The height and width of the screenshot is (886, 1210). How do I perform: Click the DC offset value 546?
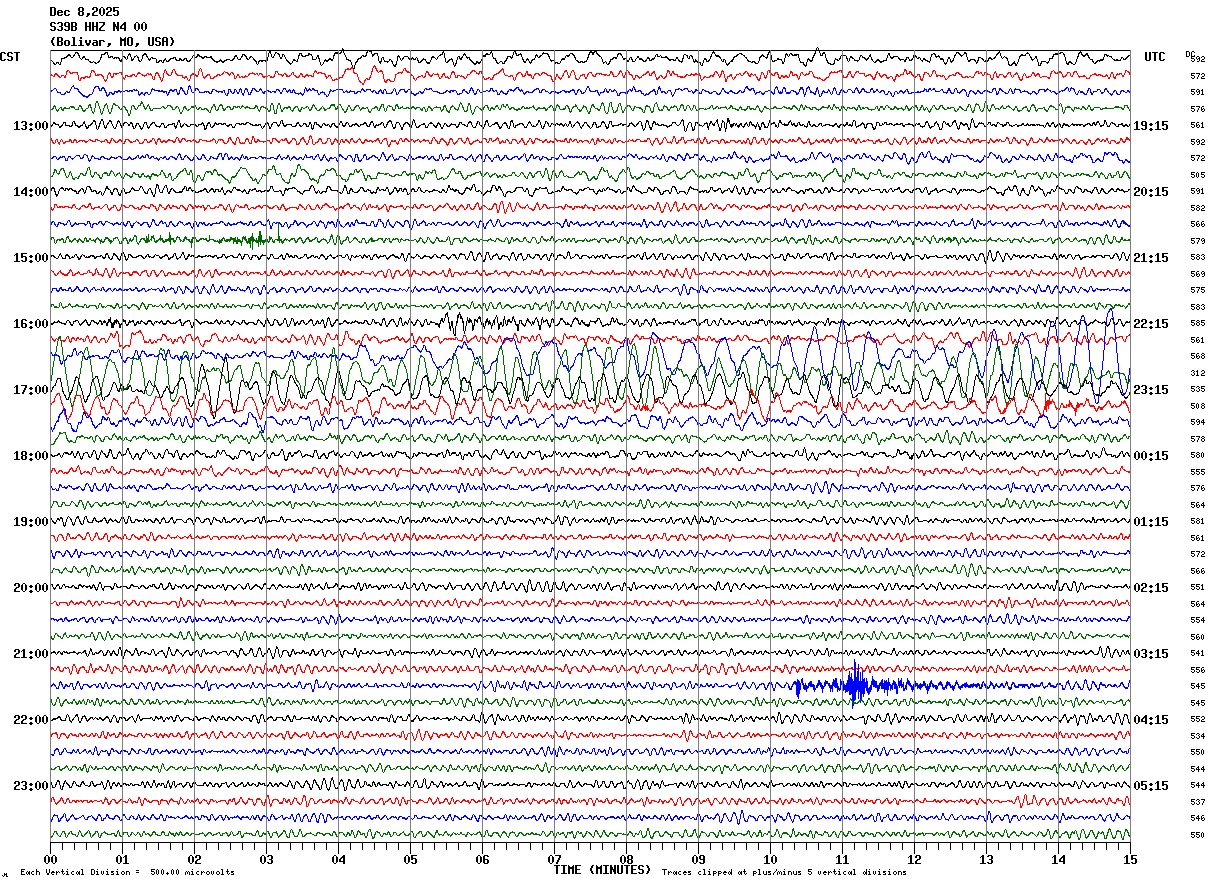pos(1197,819)
